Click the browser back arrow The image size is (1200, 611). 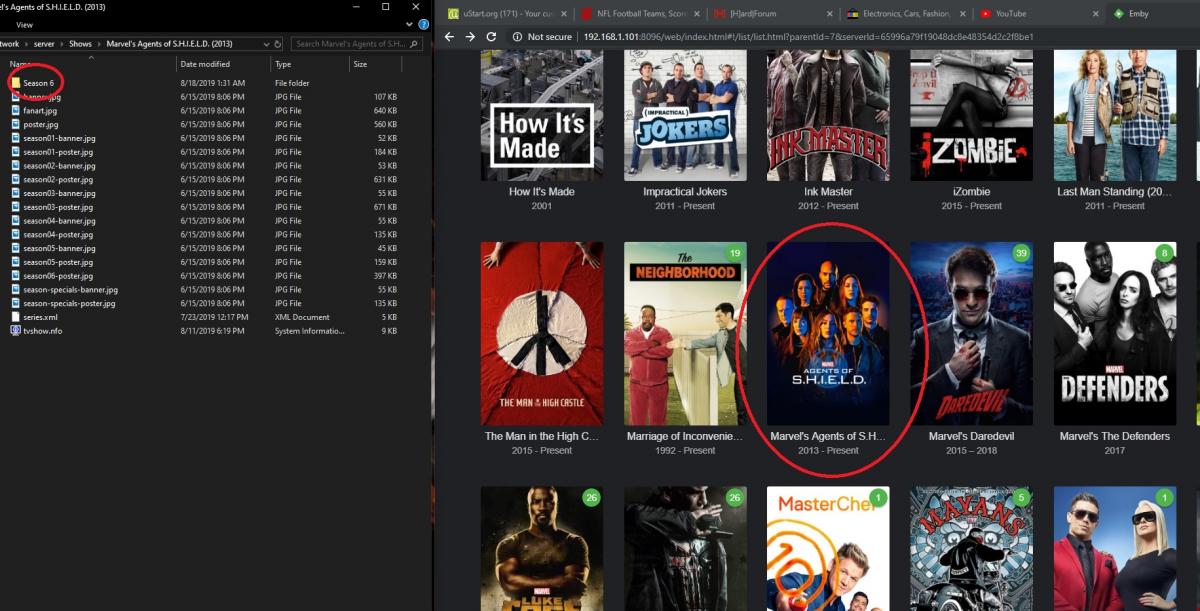(449, 37)
